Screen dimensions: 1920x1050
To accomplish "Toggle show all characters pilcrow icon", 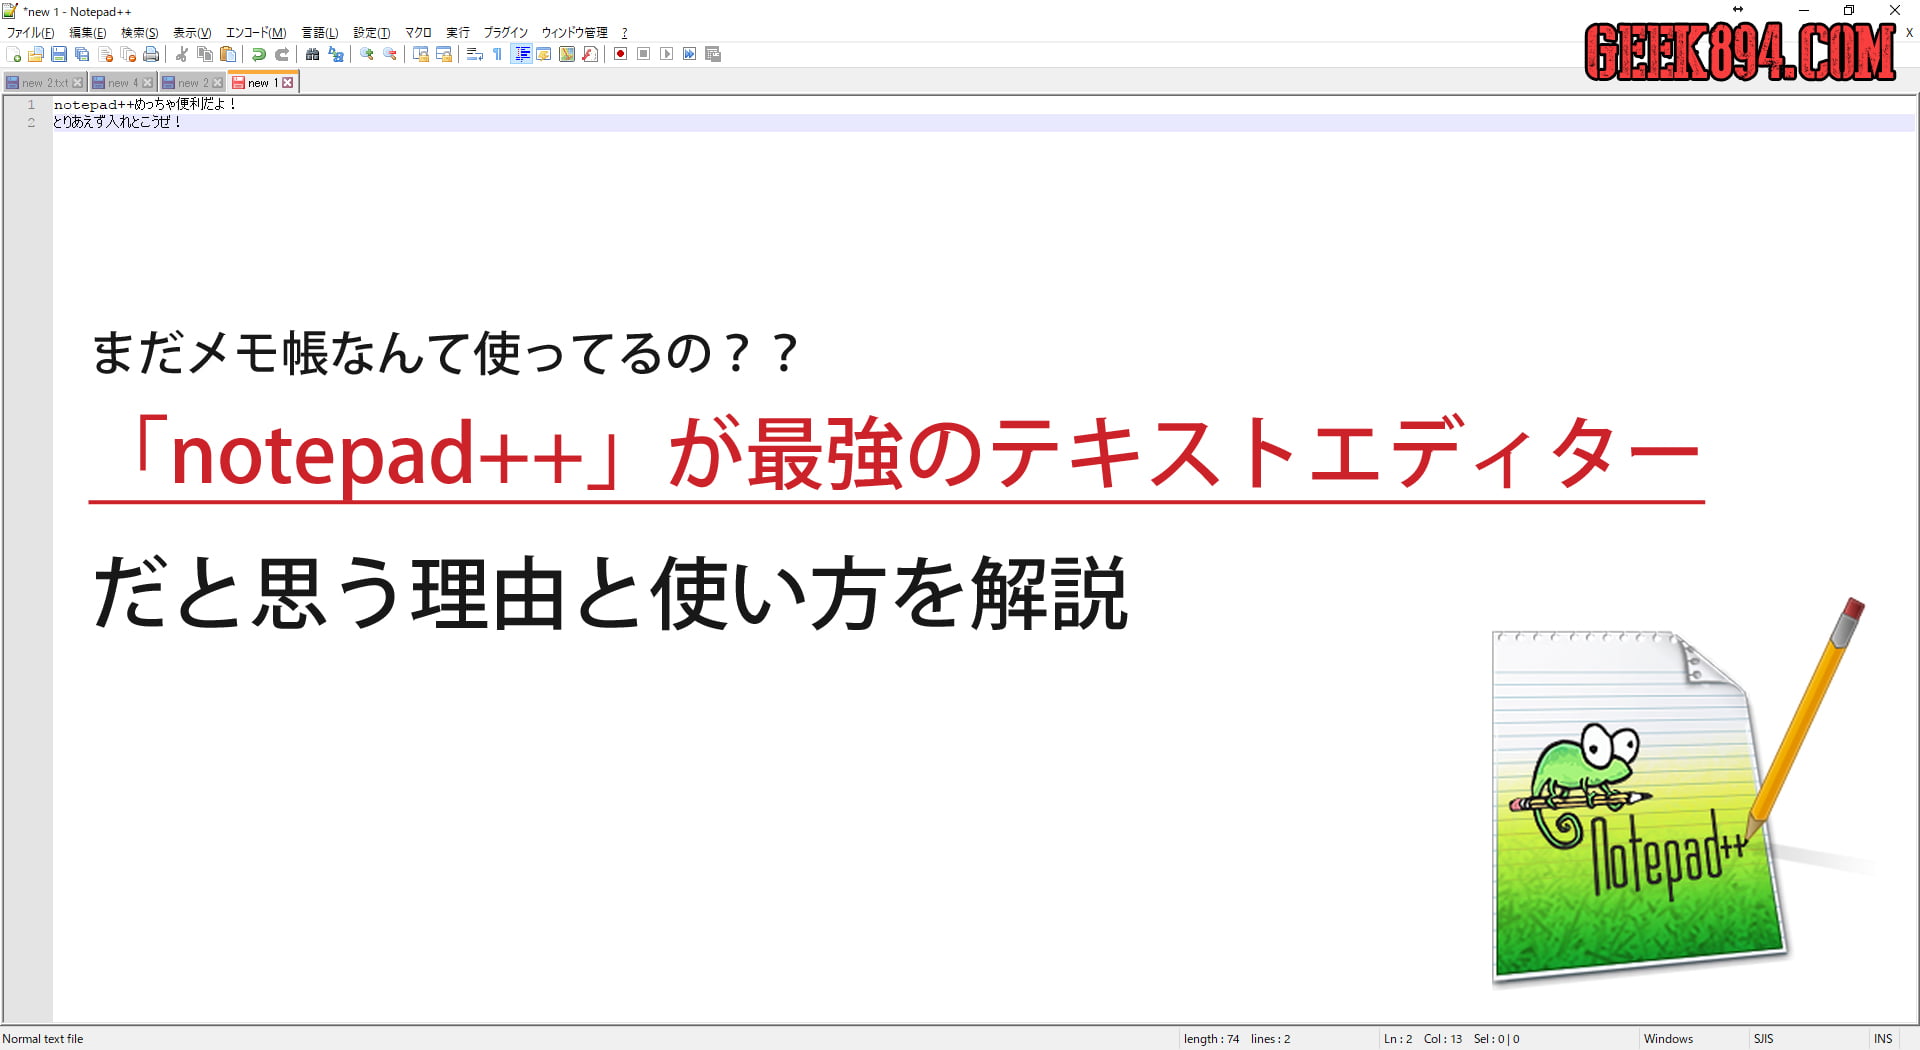I will (x=497, y=54).
